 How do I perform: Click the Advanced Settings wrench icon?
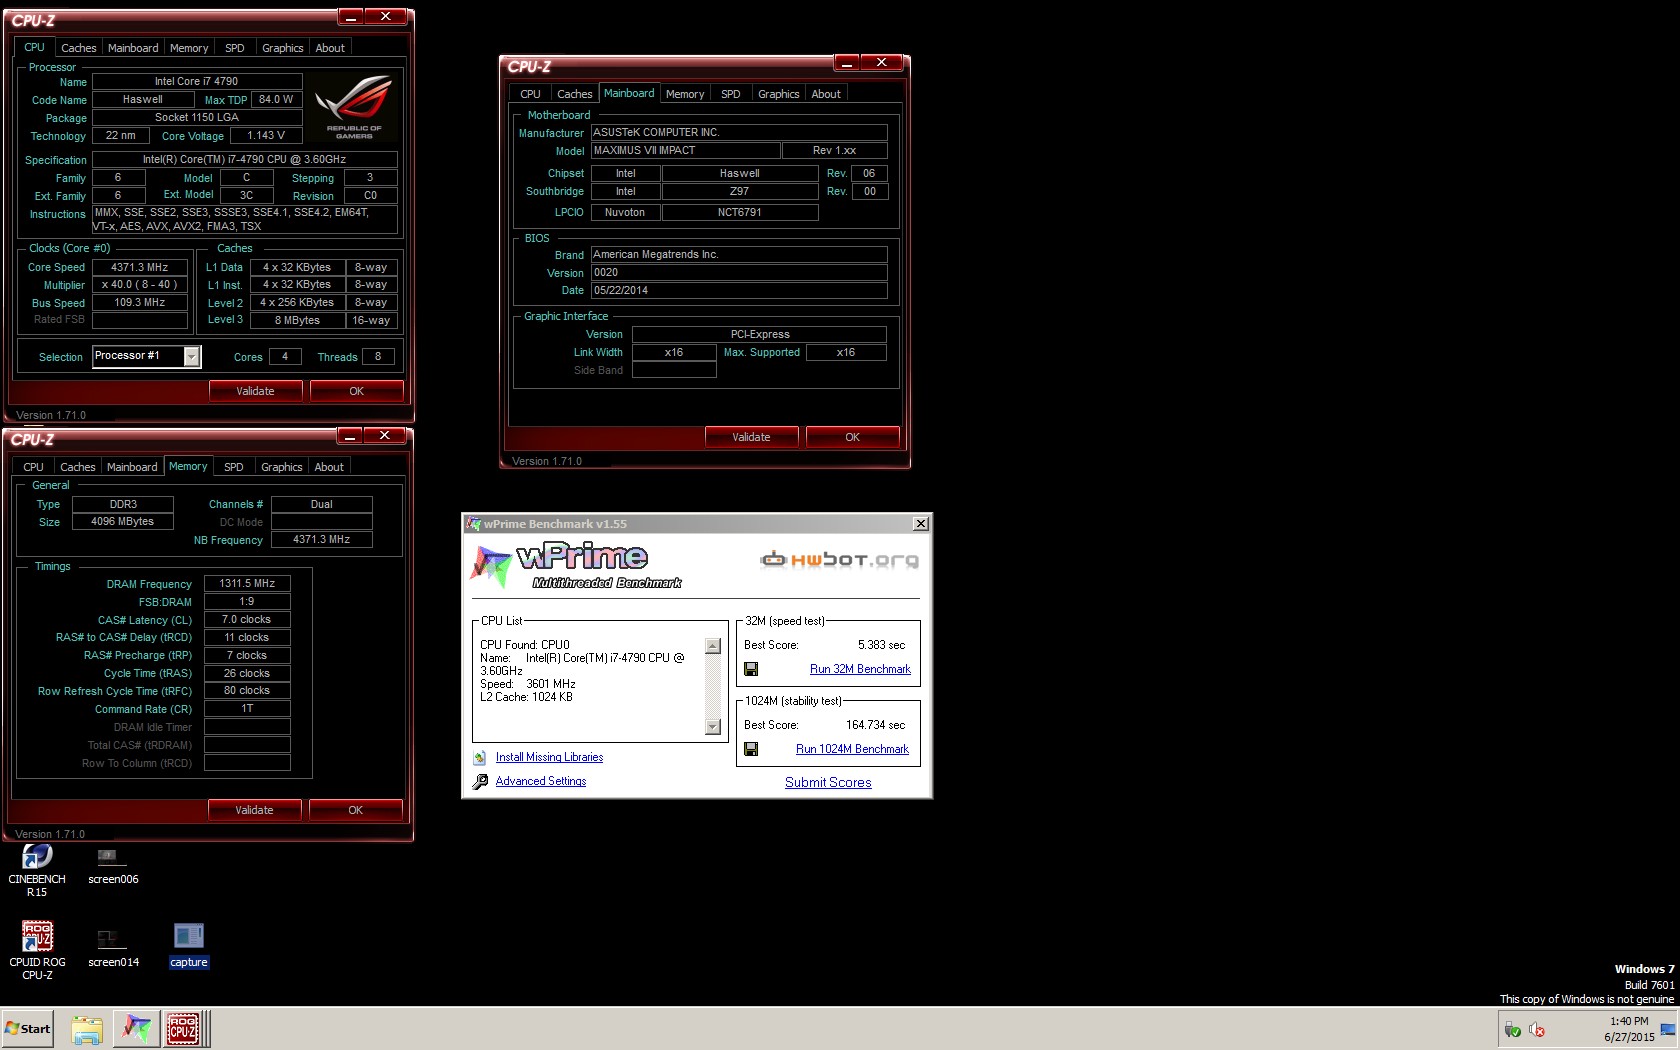click(480, 782)
